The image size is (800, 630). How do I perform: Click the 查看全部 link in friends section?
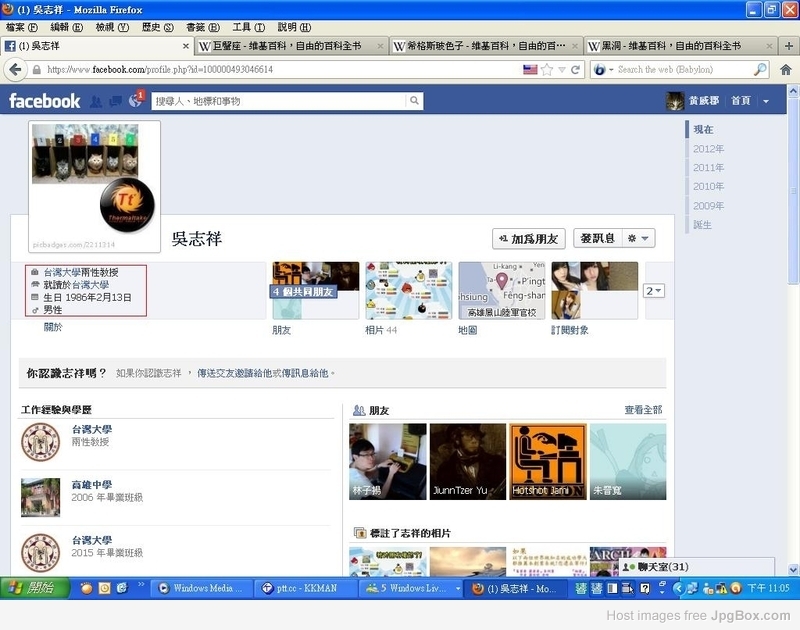pos(643,410)
